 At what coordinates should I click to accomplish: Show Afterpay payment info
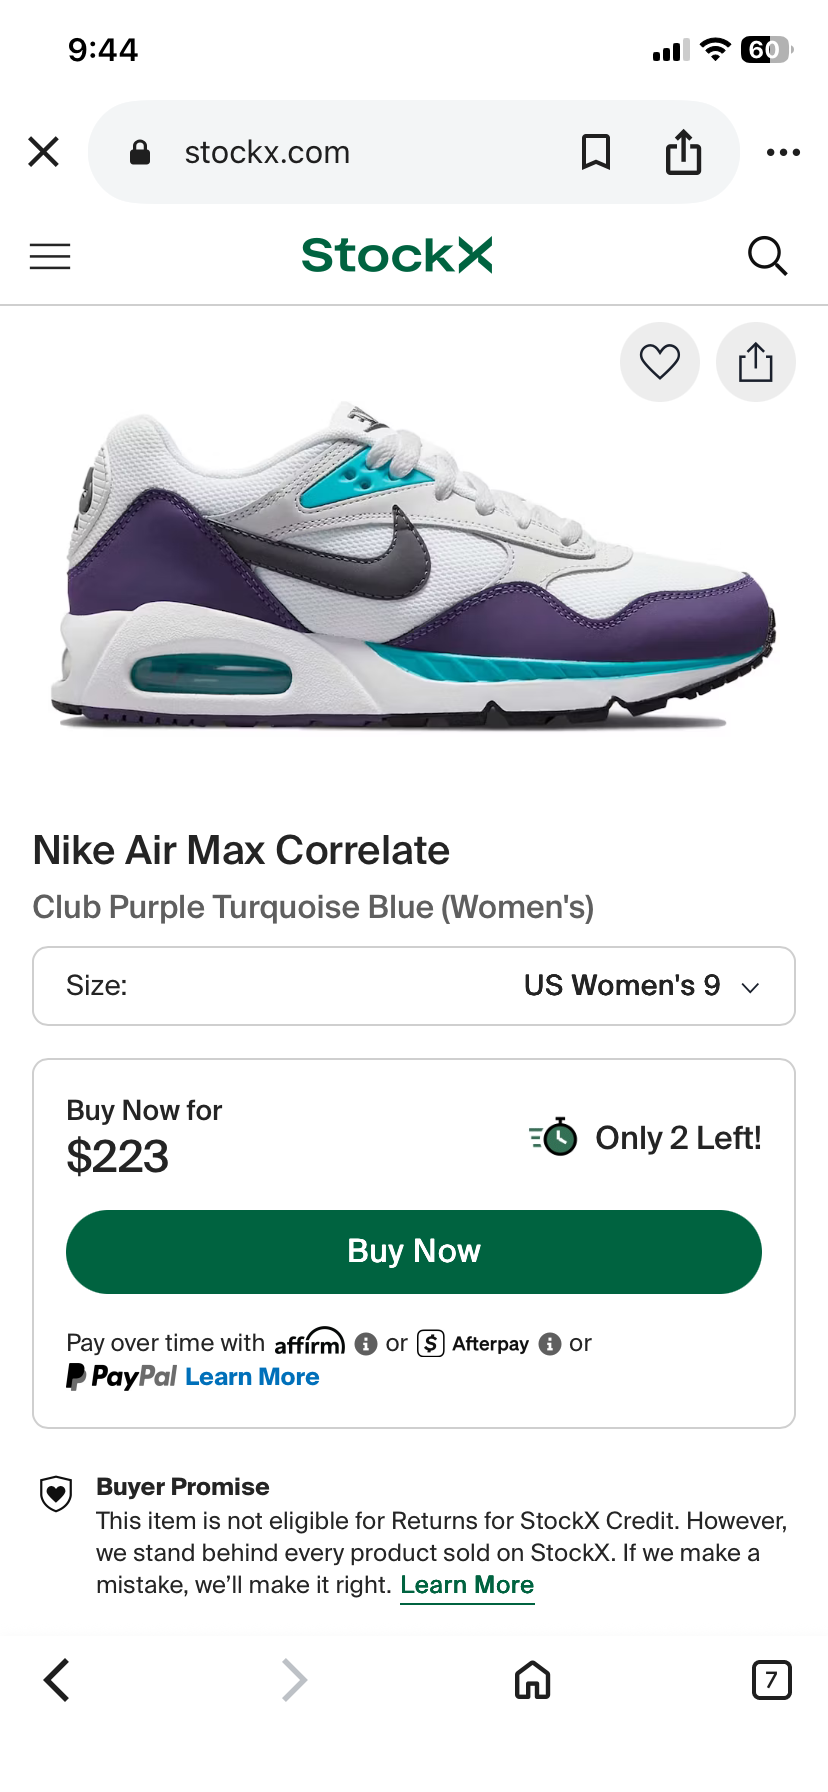tap(550, 1343)
